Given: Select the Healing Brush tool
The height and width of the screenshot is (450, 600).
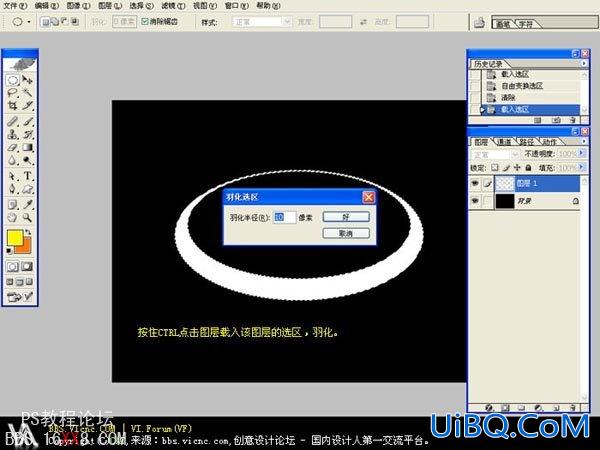Looking at the screenshot, I should coord(12,122).
